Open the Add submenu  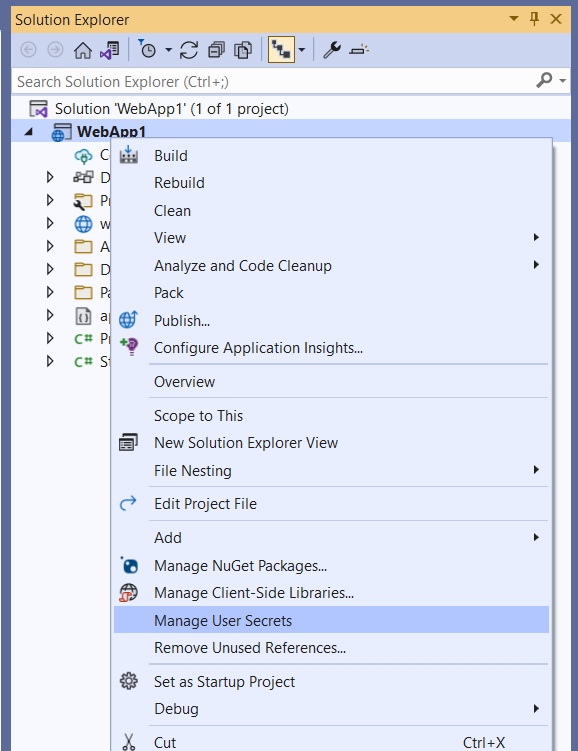331,538
